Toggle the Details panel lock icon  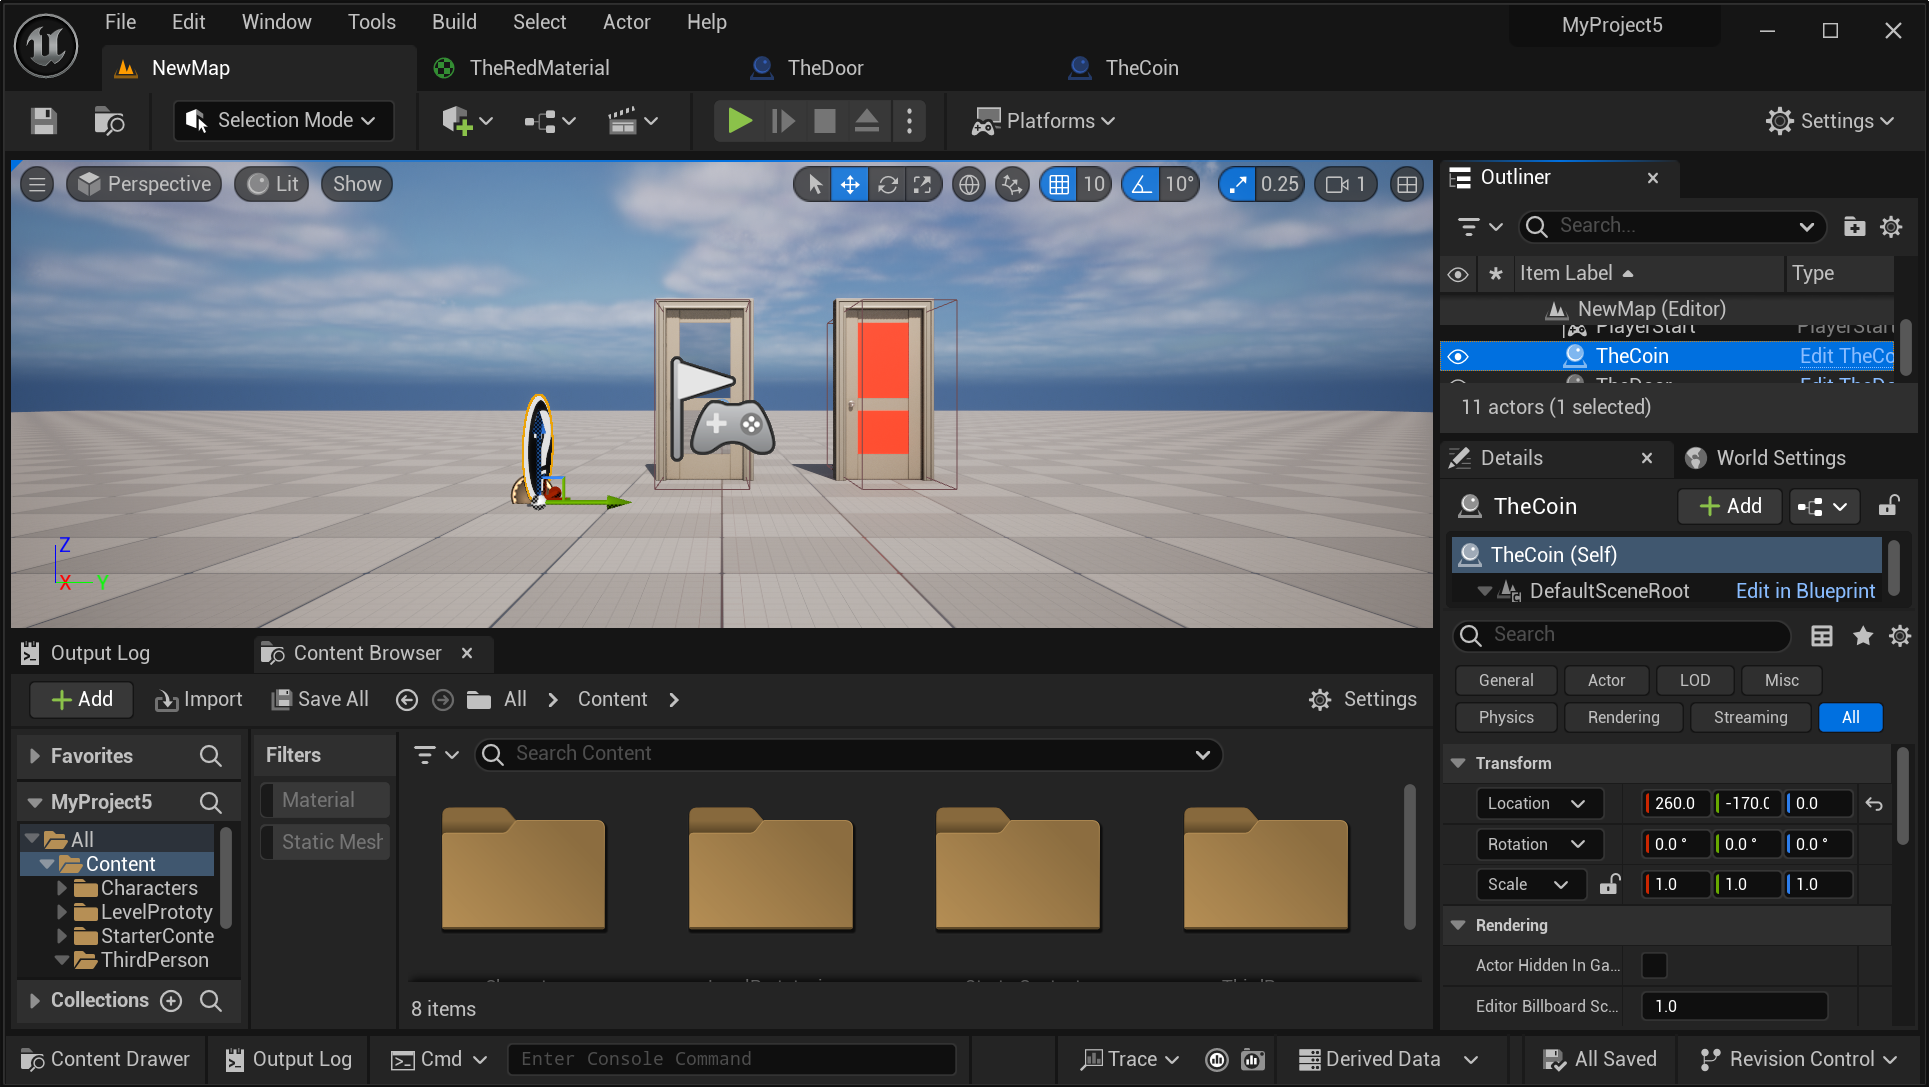[x=1888, y=506]
